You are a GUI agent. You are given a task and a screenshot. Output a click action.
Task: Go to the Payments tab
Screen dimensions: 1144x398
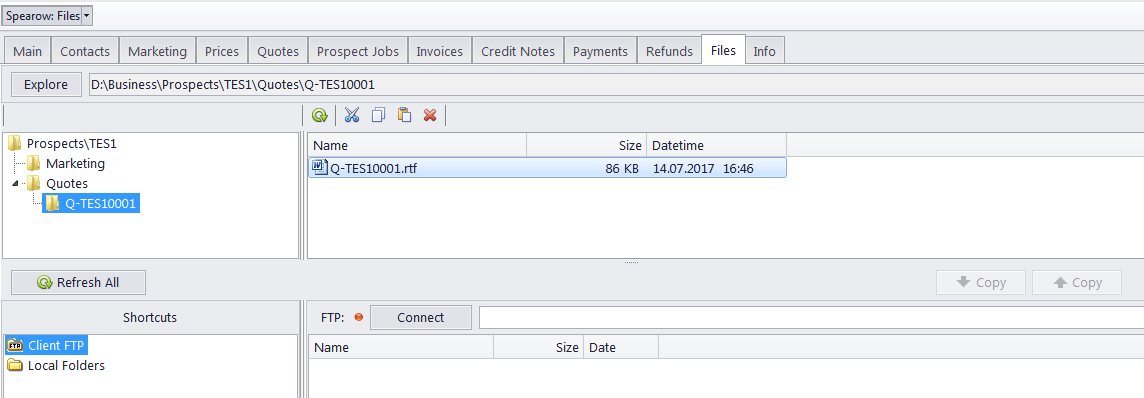pyautogui.click(x=600, y=51)
